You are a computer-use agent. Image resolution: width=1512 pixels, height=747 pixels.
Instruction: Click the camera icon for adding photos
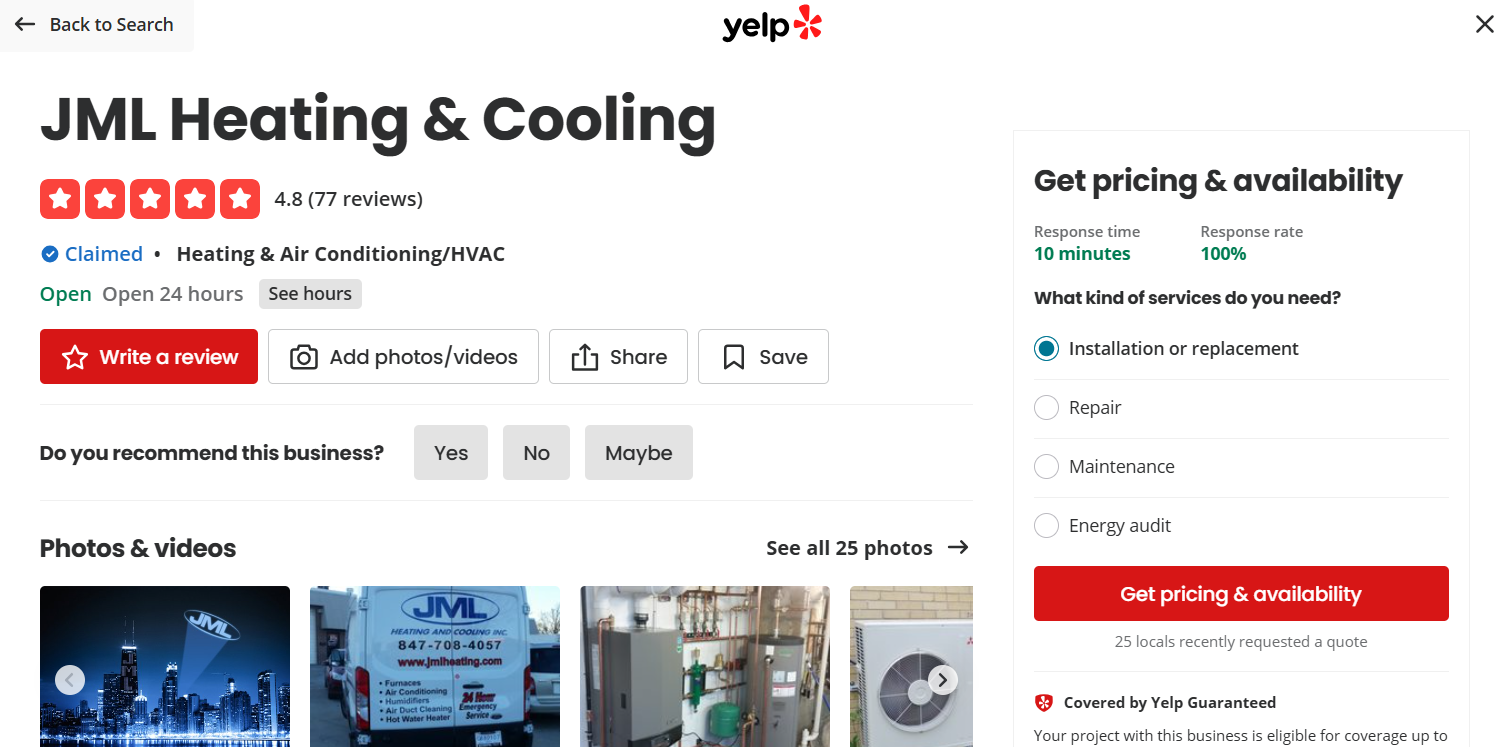303,356
